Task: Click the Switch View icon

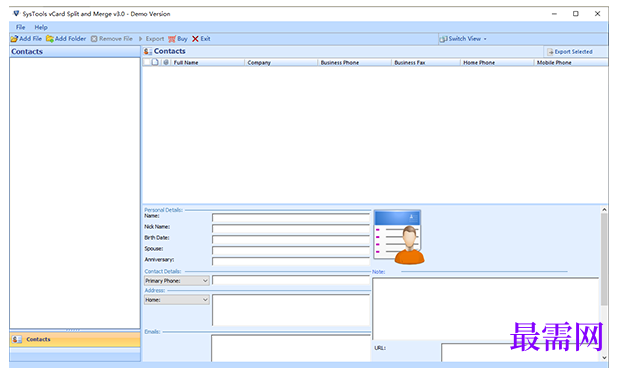Action: point(443,39)
